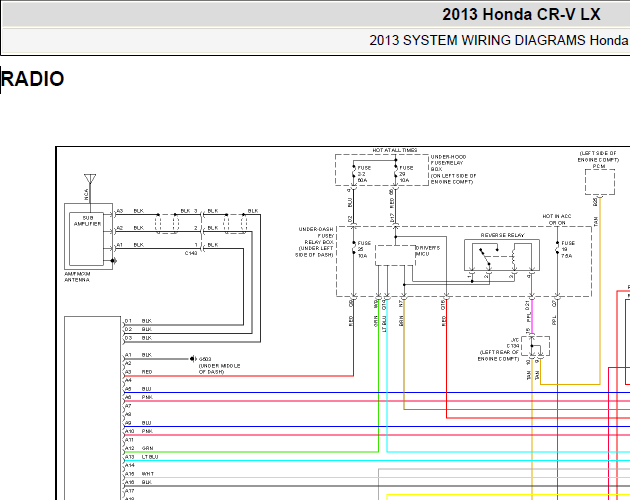Select the 'FUSE 29 10A' label
630x500 pixels.
[x=406, y=174]
